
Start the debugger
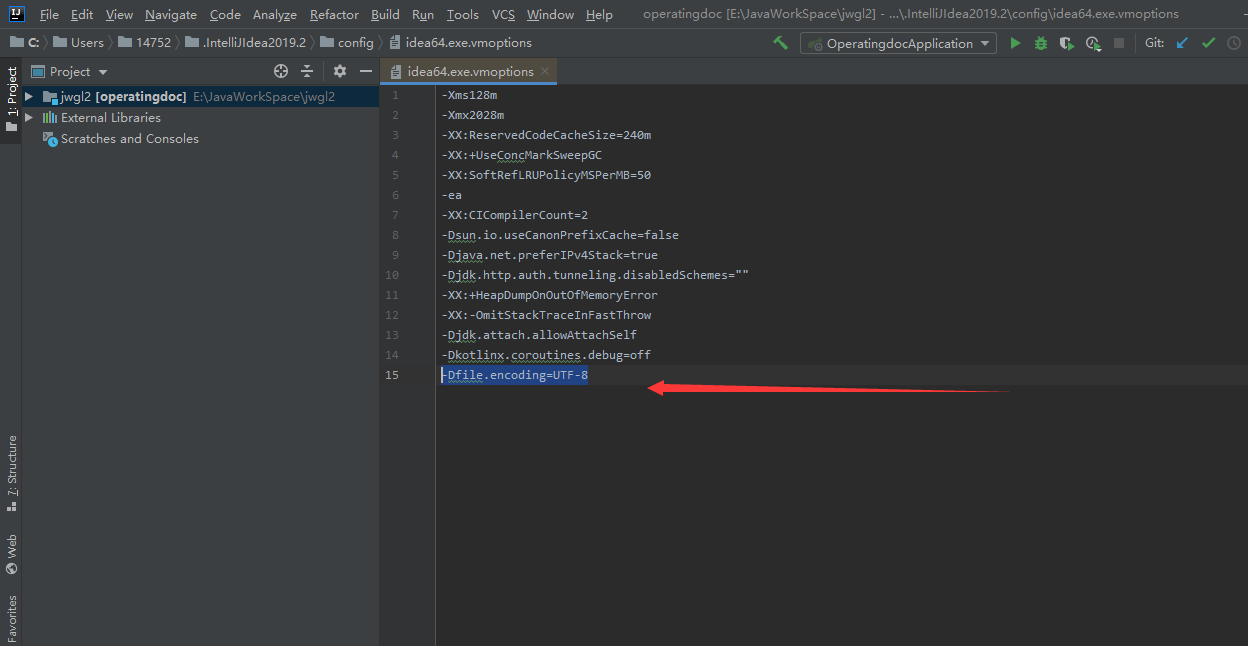(x=1040, y=43)
